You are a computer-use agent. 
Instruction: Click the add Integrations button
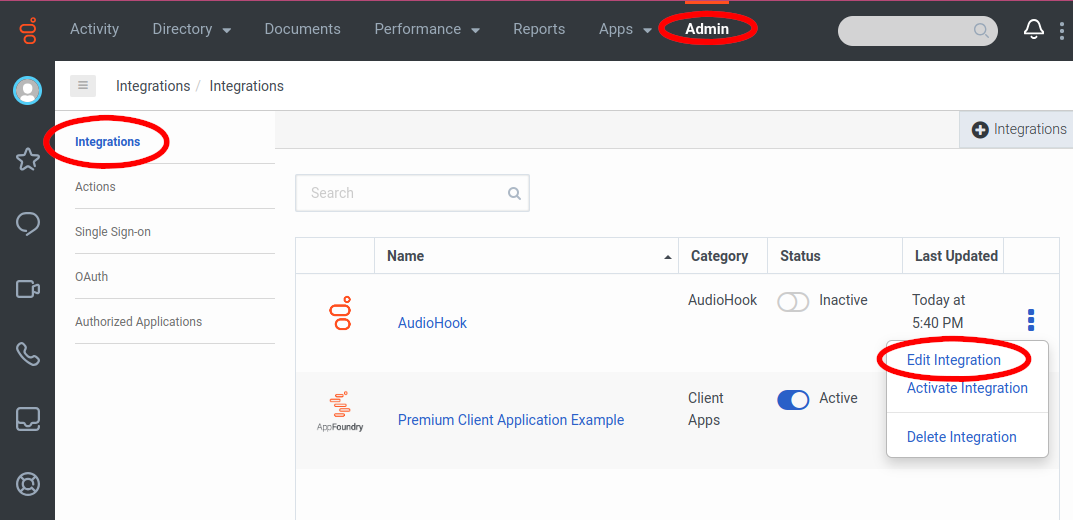tap(1018, 130)
